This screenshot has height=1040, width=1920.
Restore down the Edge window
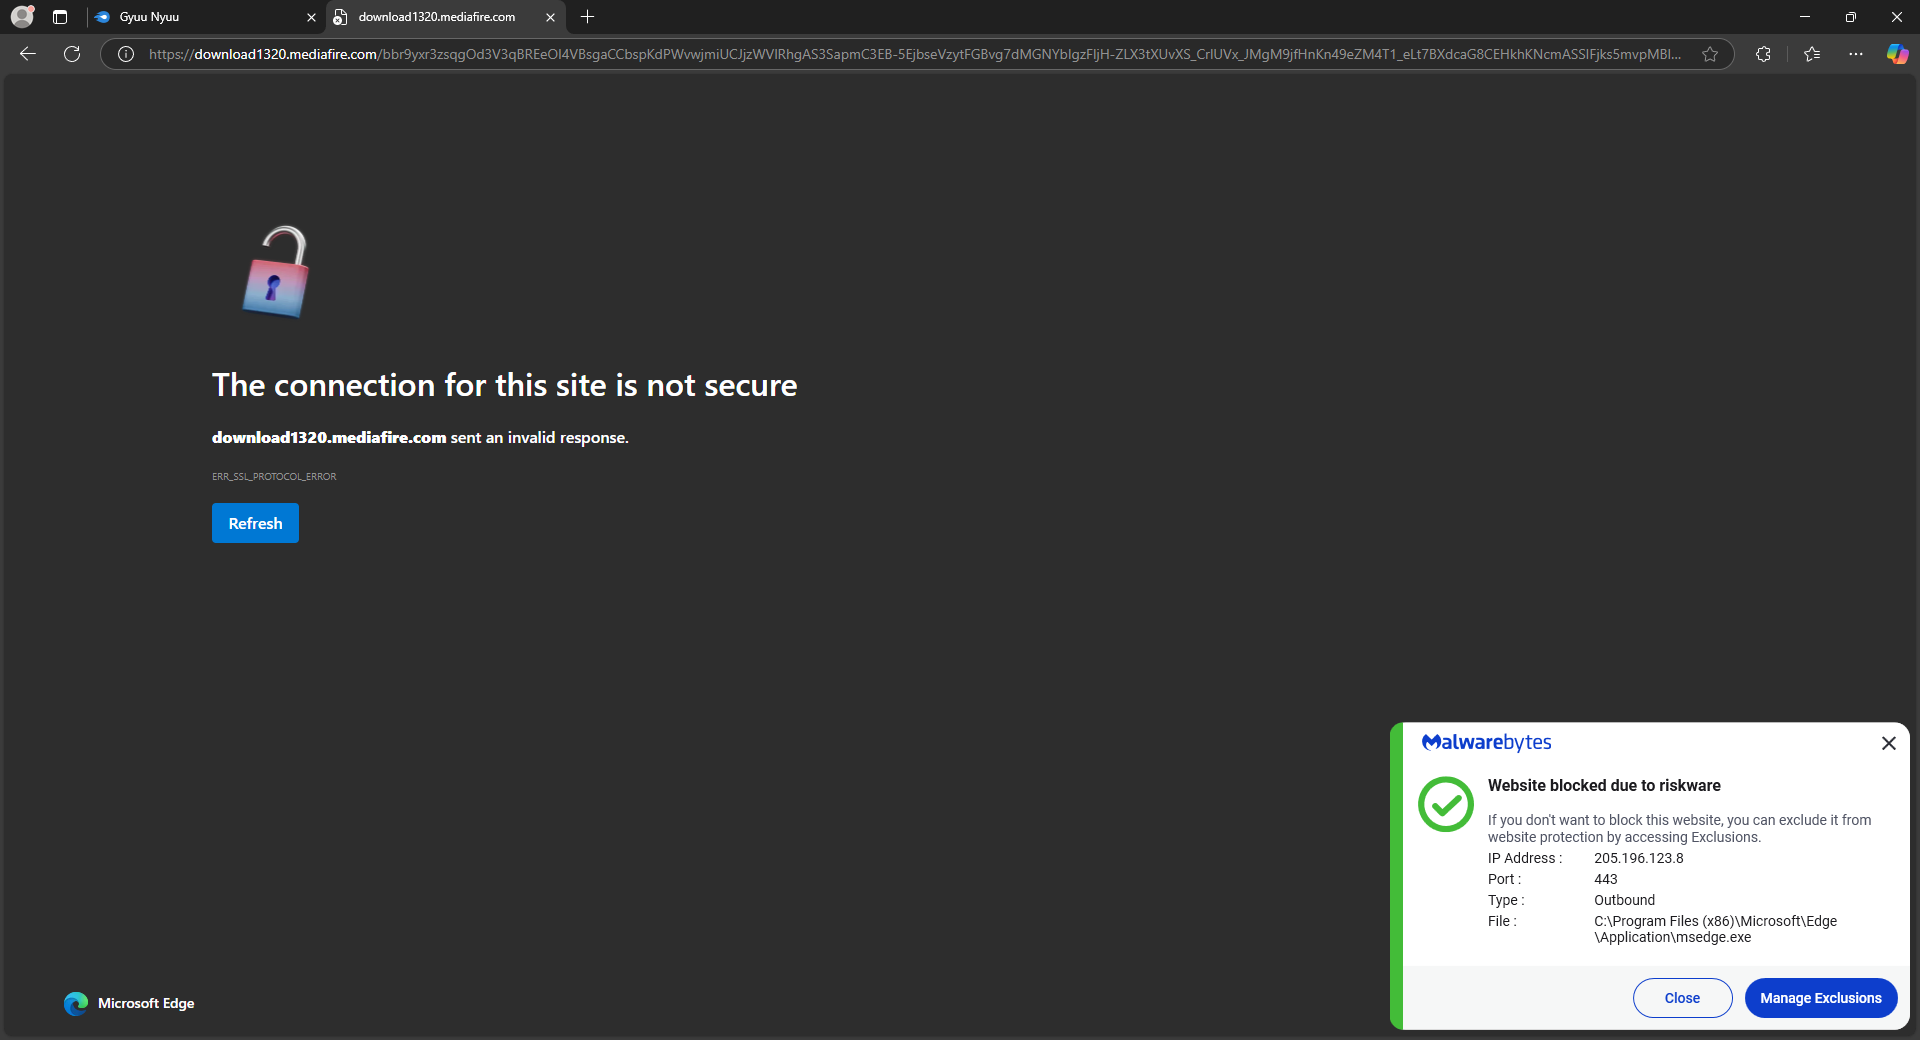pos(1851,17)
